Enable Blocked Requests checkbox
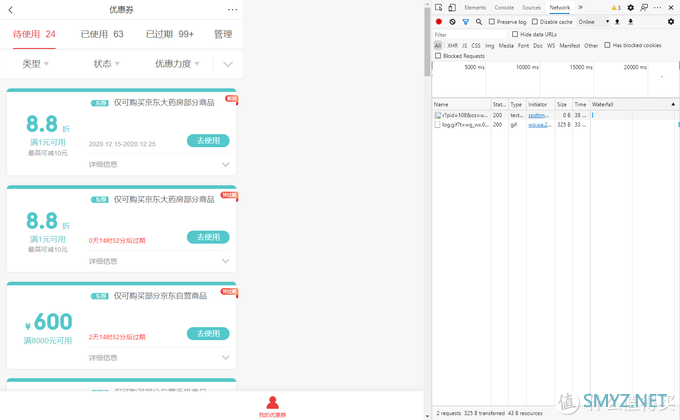Screen dimensions: 680x420 [438, 56]
